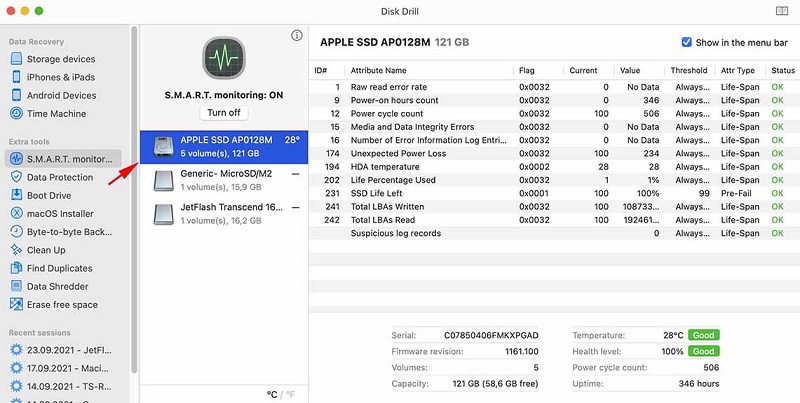
Task: Sort by Status column header
Action: pyautogui.click(x=783, y=70)
